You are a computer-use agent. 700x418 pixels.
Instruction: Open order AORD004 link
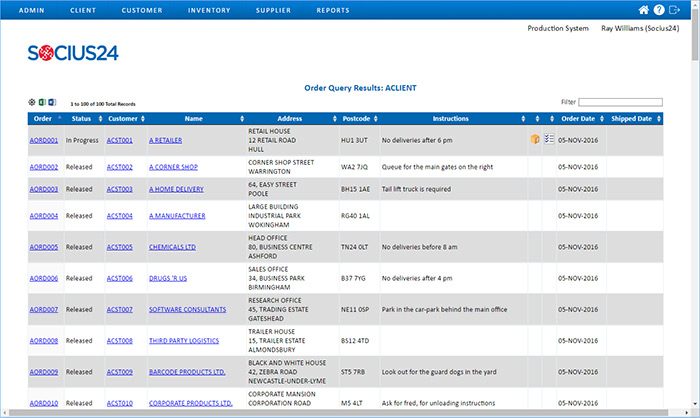tap(44, 216)
